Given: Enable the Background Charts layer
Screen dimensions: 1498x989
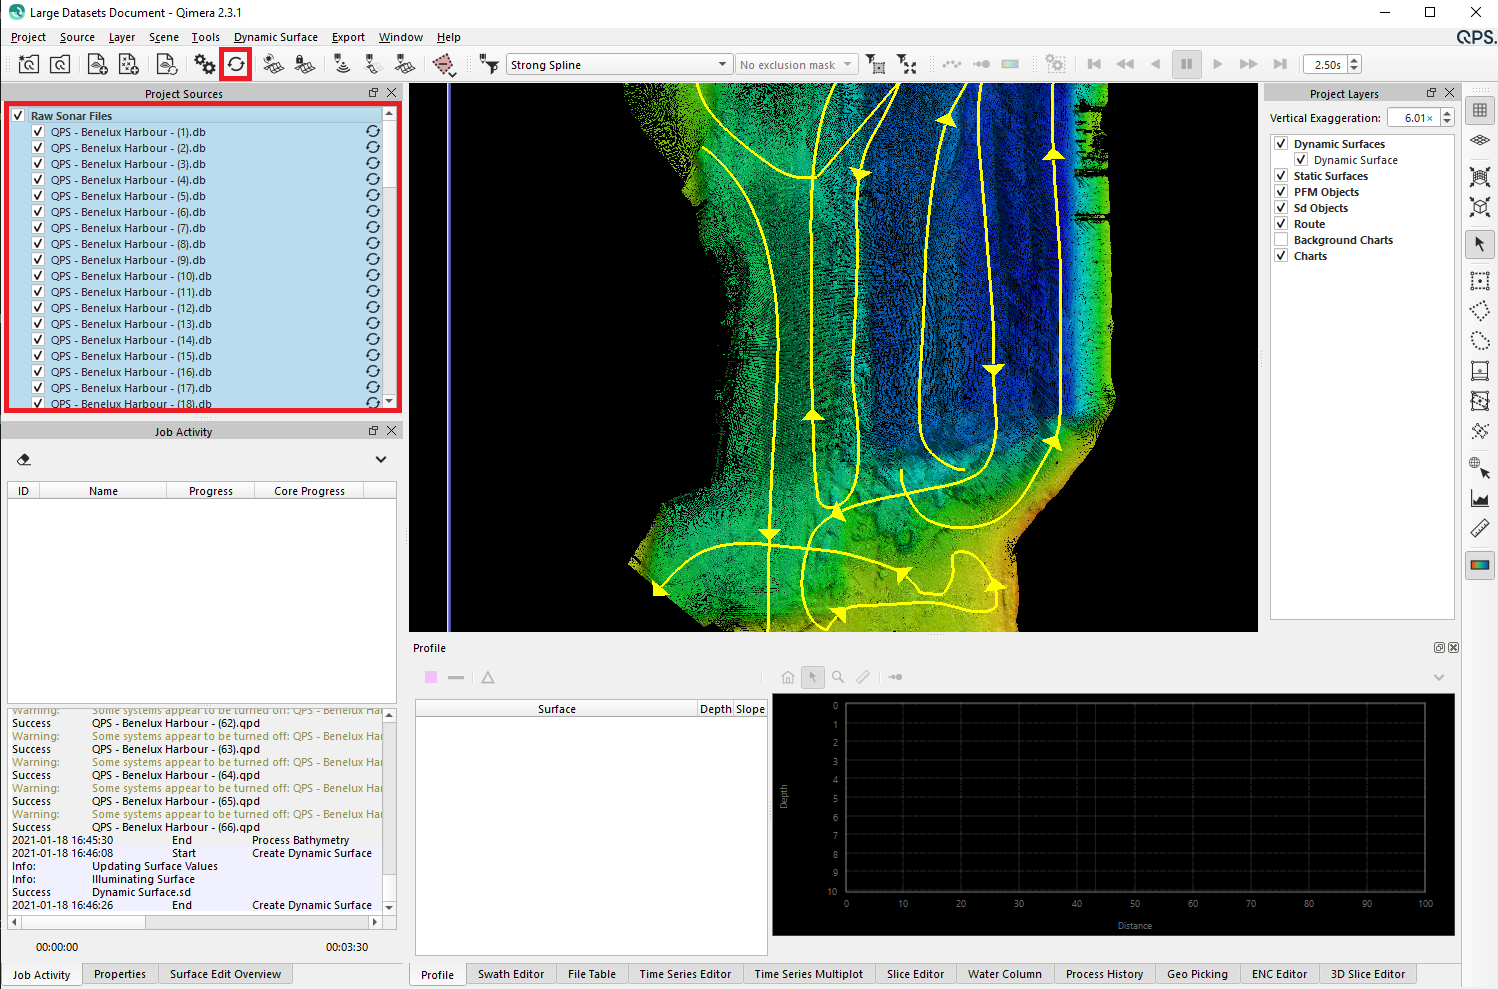Looking at the screenshot, I should (x=1281, y=240).
